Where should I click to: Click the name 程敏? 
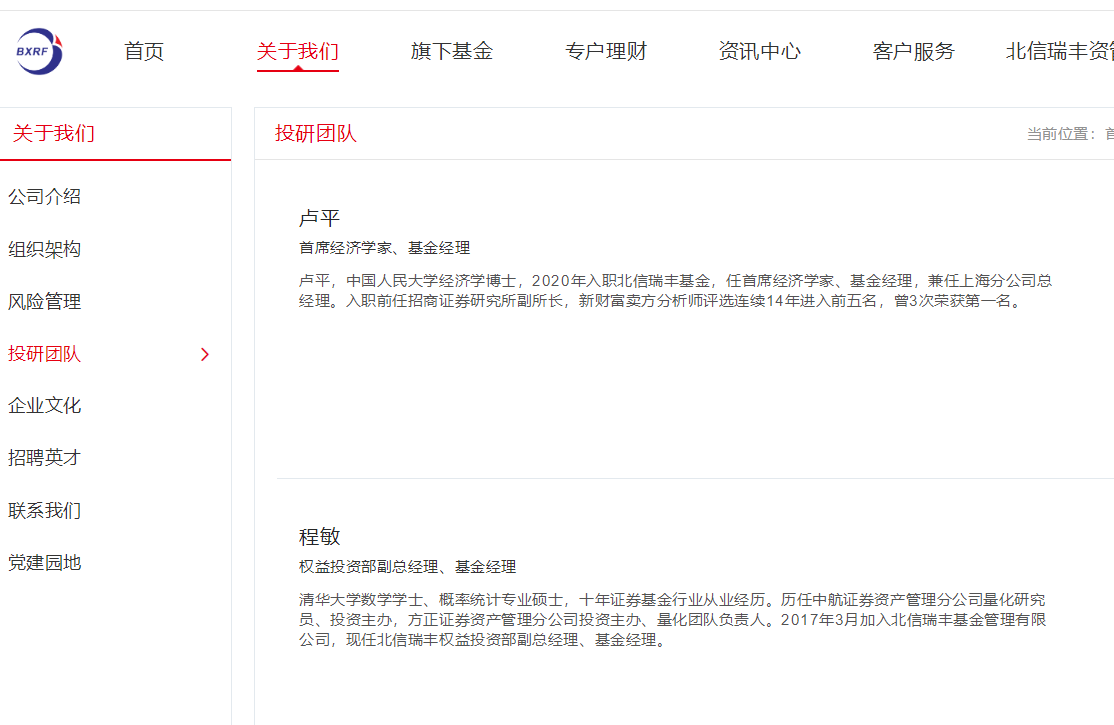[320, 537]
